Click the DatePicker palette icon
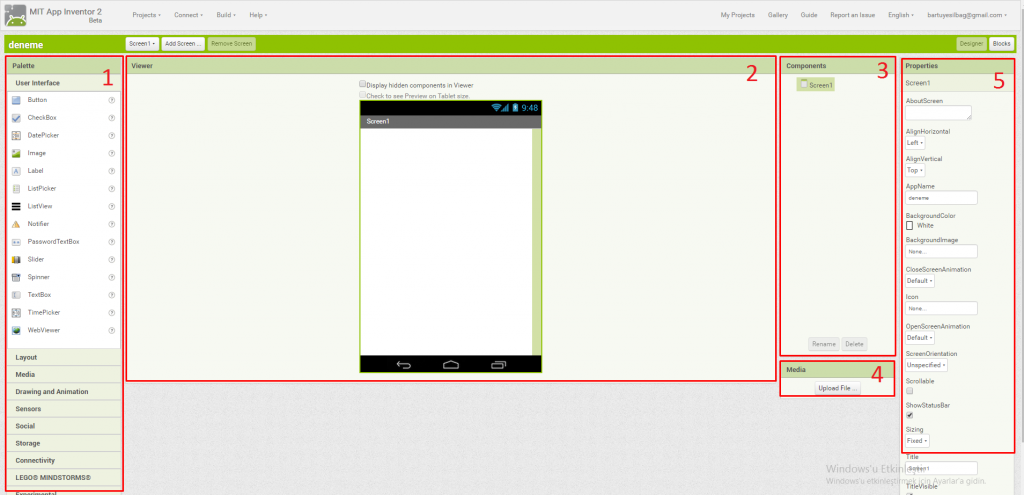 tap(16, 135)
